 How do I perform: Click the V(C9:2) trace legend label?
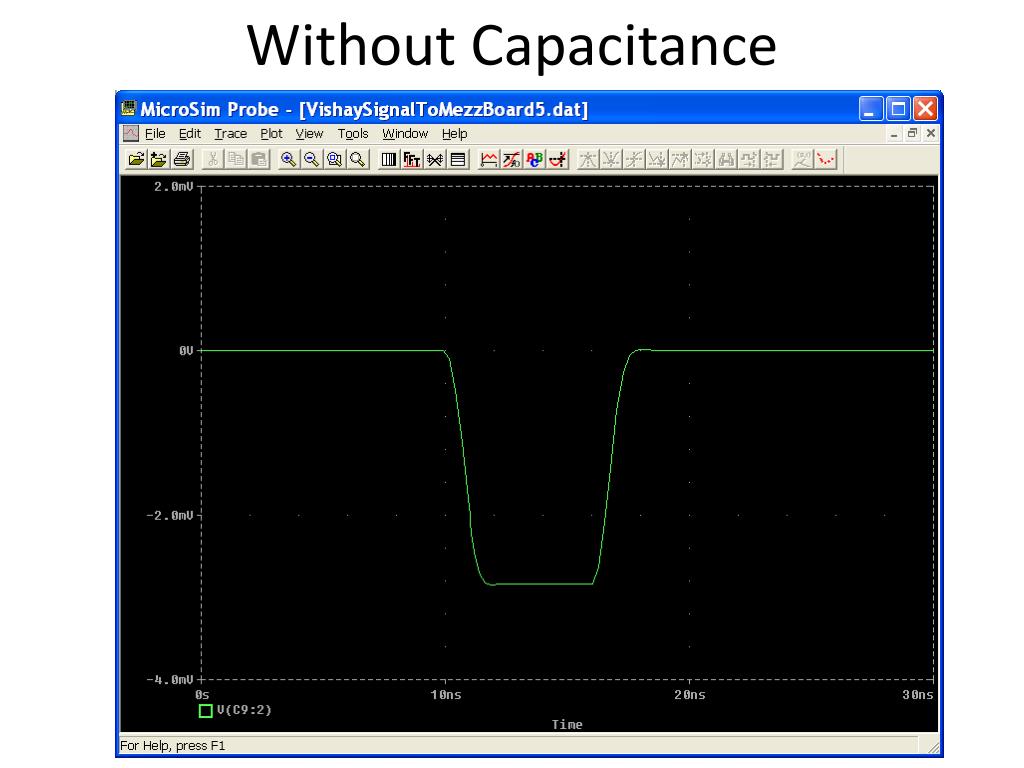click(x=244, y=710)
